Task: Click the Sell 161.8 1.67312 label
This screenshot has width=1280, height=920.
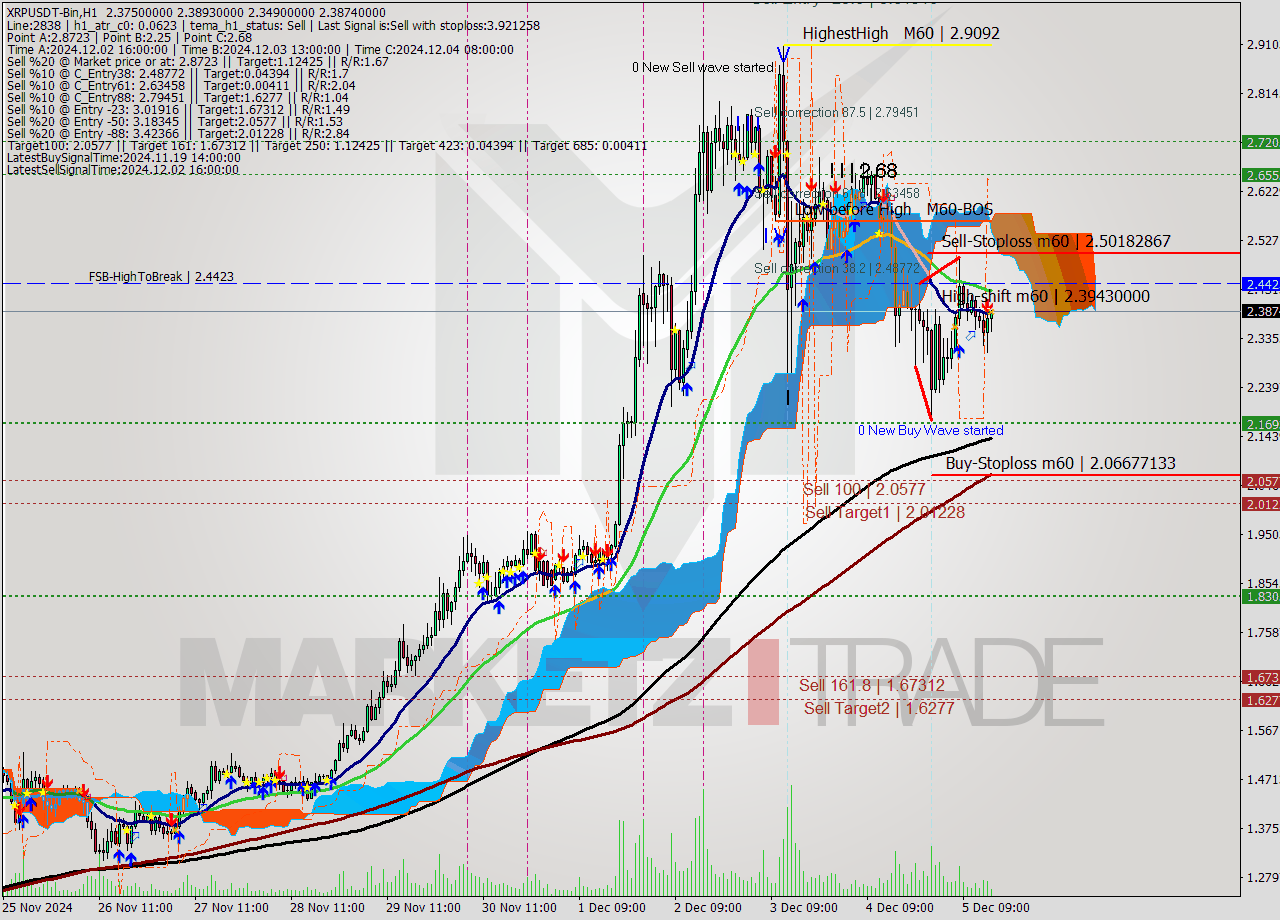Action: tap(871, 685)
